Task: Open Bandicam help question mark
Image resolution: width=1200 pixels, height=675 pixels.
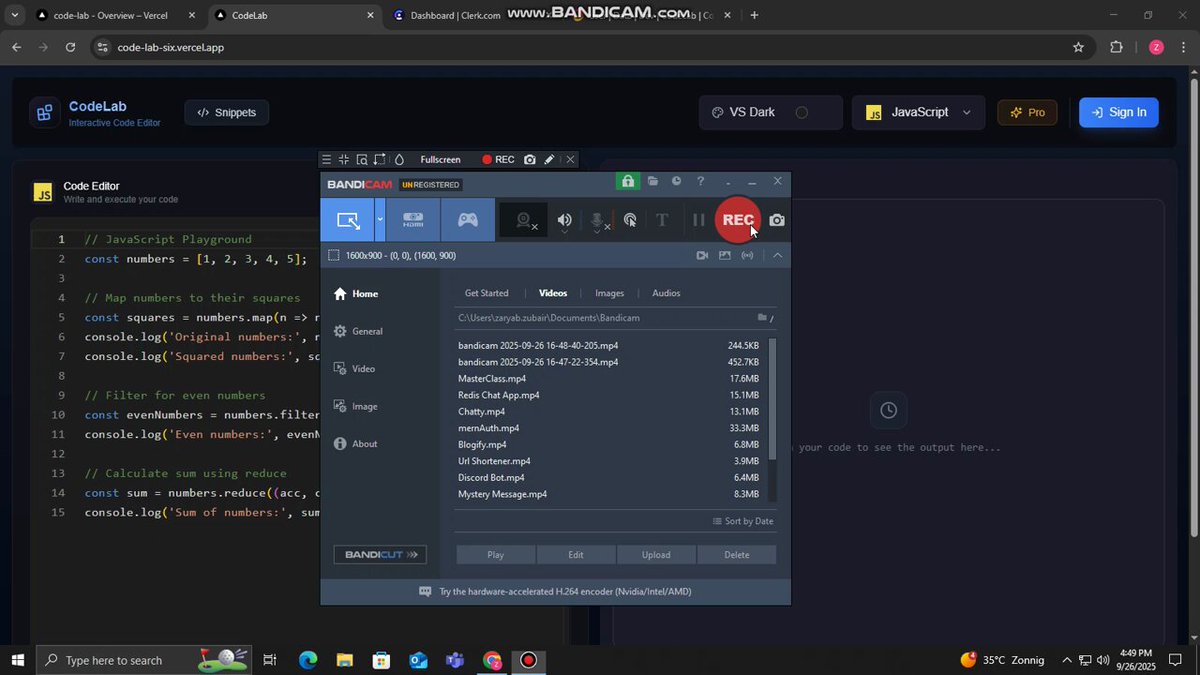Action: [x=701, y=181]
